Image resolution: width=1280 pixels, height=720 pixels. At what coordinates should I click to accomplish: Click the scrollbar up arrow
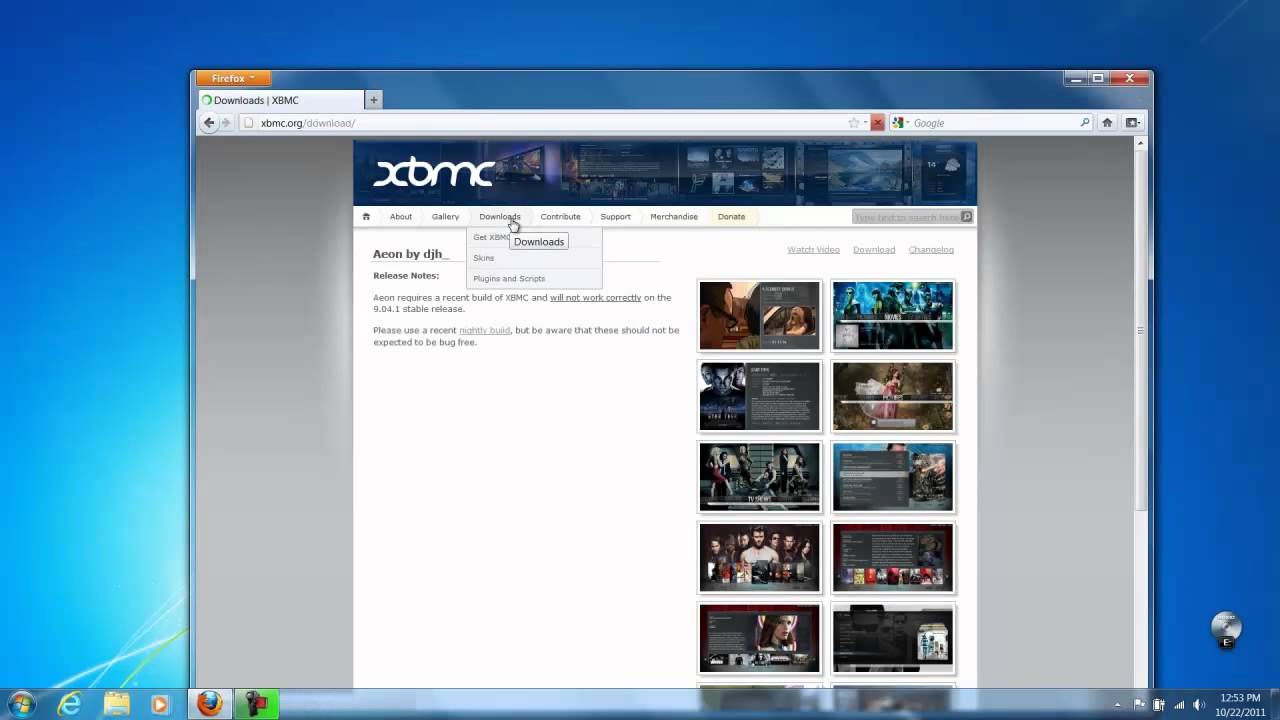(1139, 144)
